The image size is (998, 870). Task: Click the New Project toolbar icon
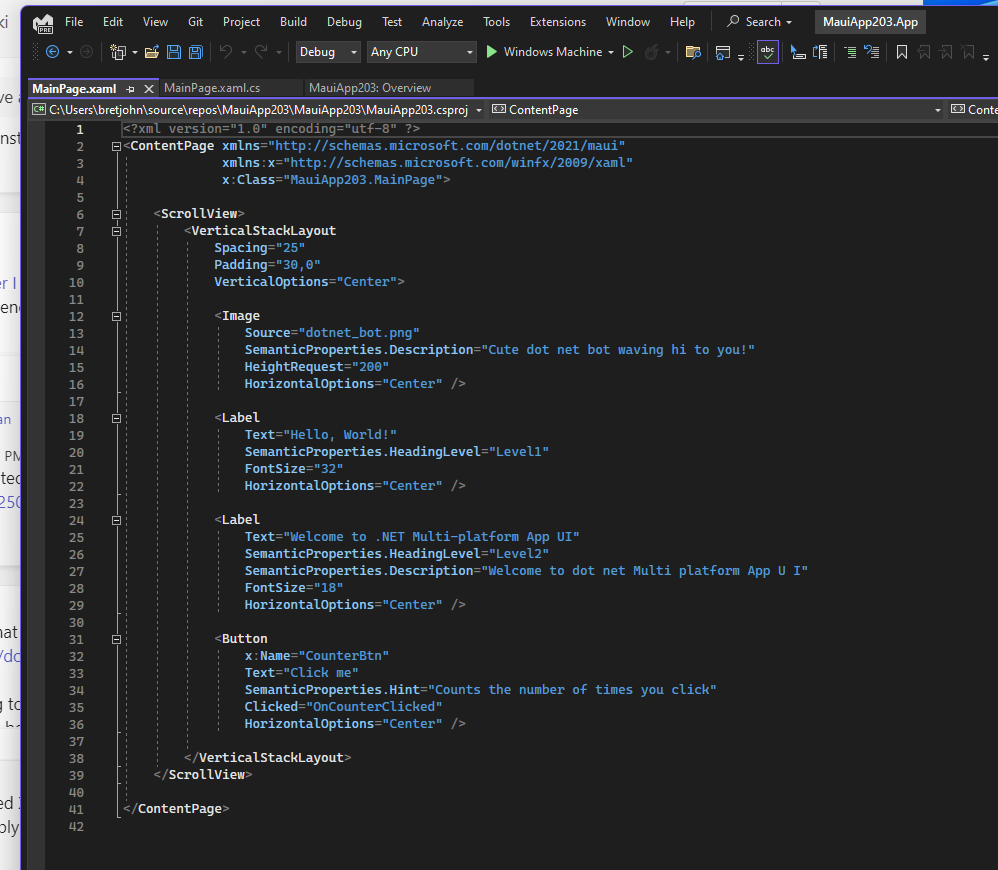coord(116,51)
